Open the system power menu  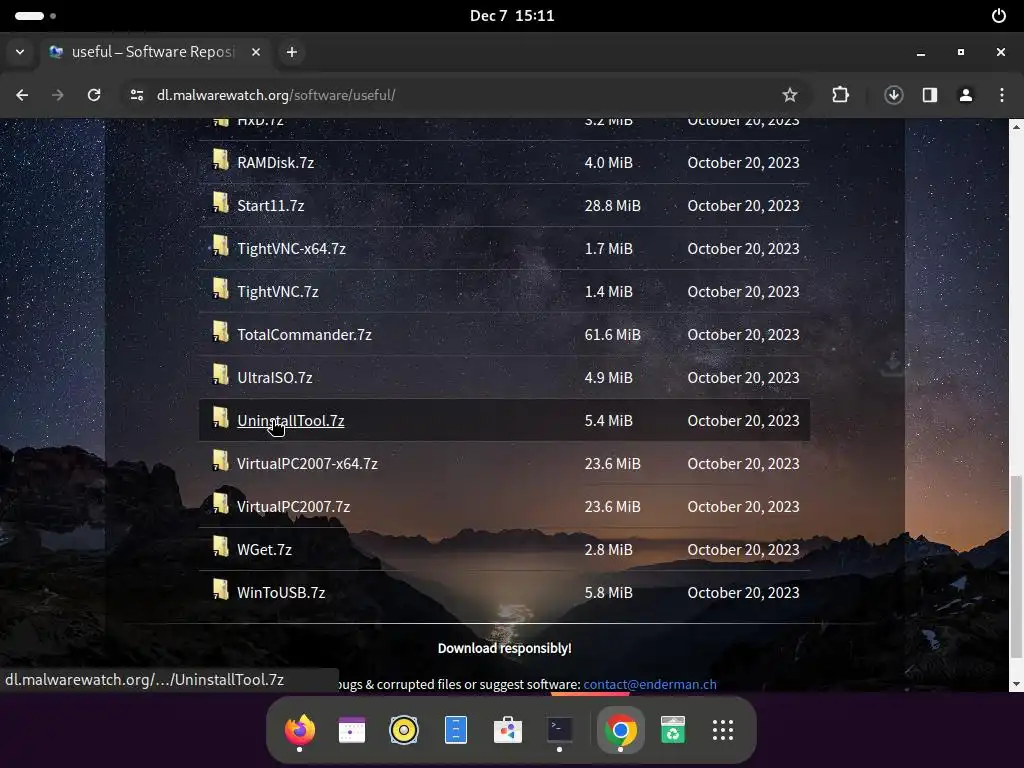999,16
